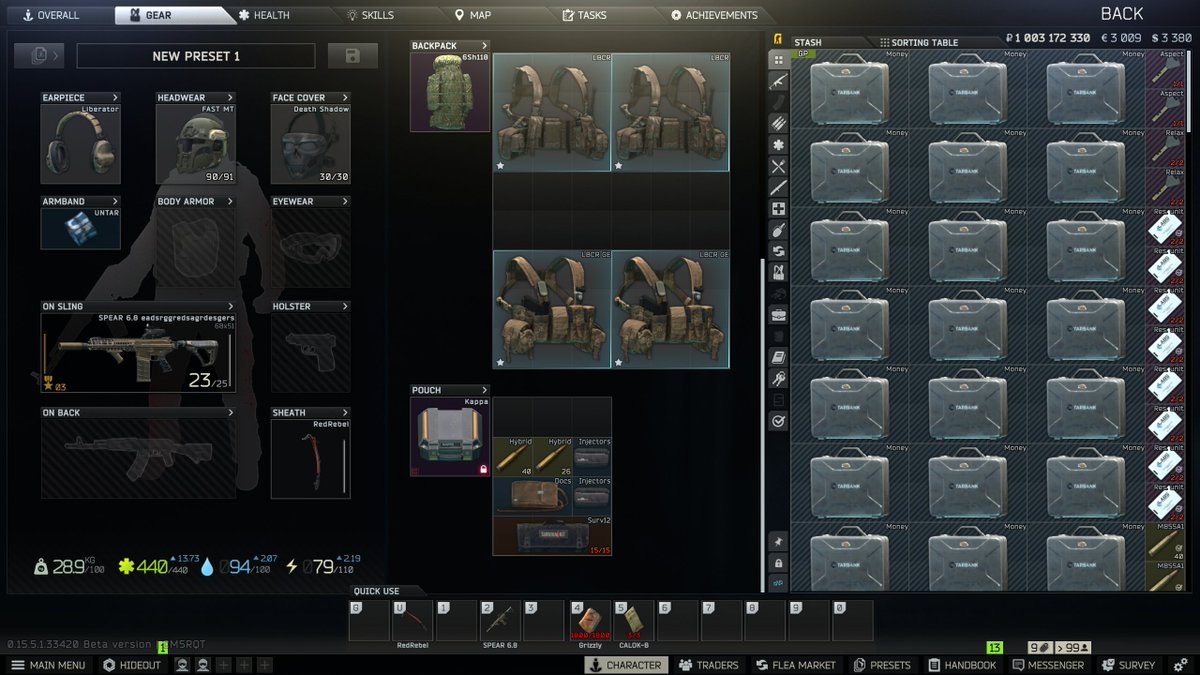Open the Tasks tab
Viewport: 1200px width, 675px height.
[585, 15]
